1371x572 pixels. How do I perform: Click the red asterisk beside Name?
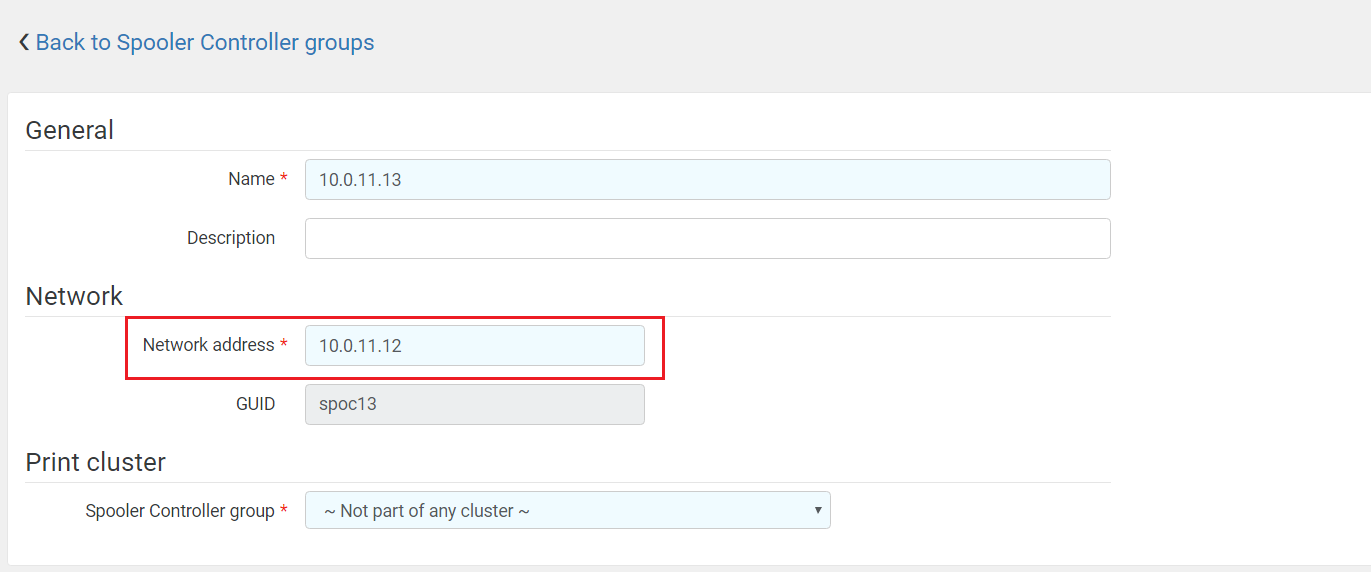point(284,180)
